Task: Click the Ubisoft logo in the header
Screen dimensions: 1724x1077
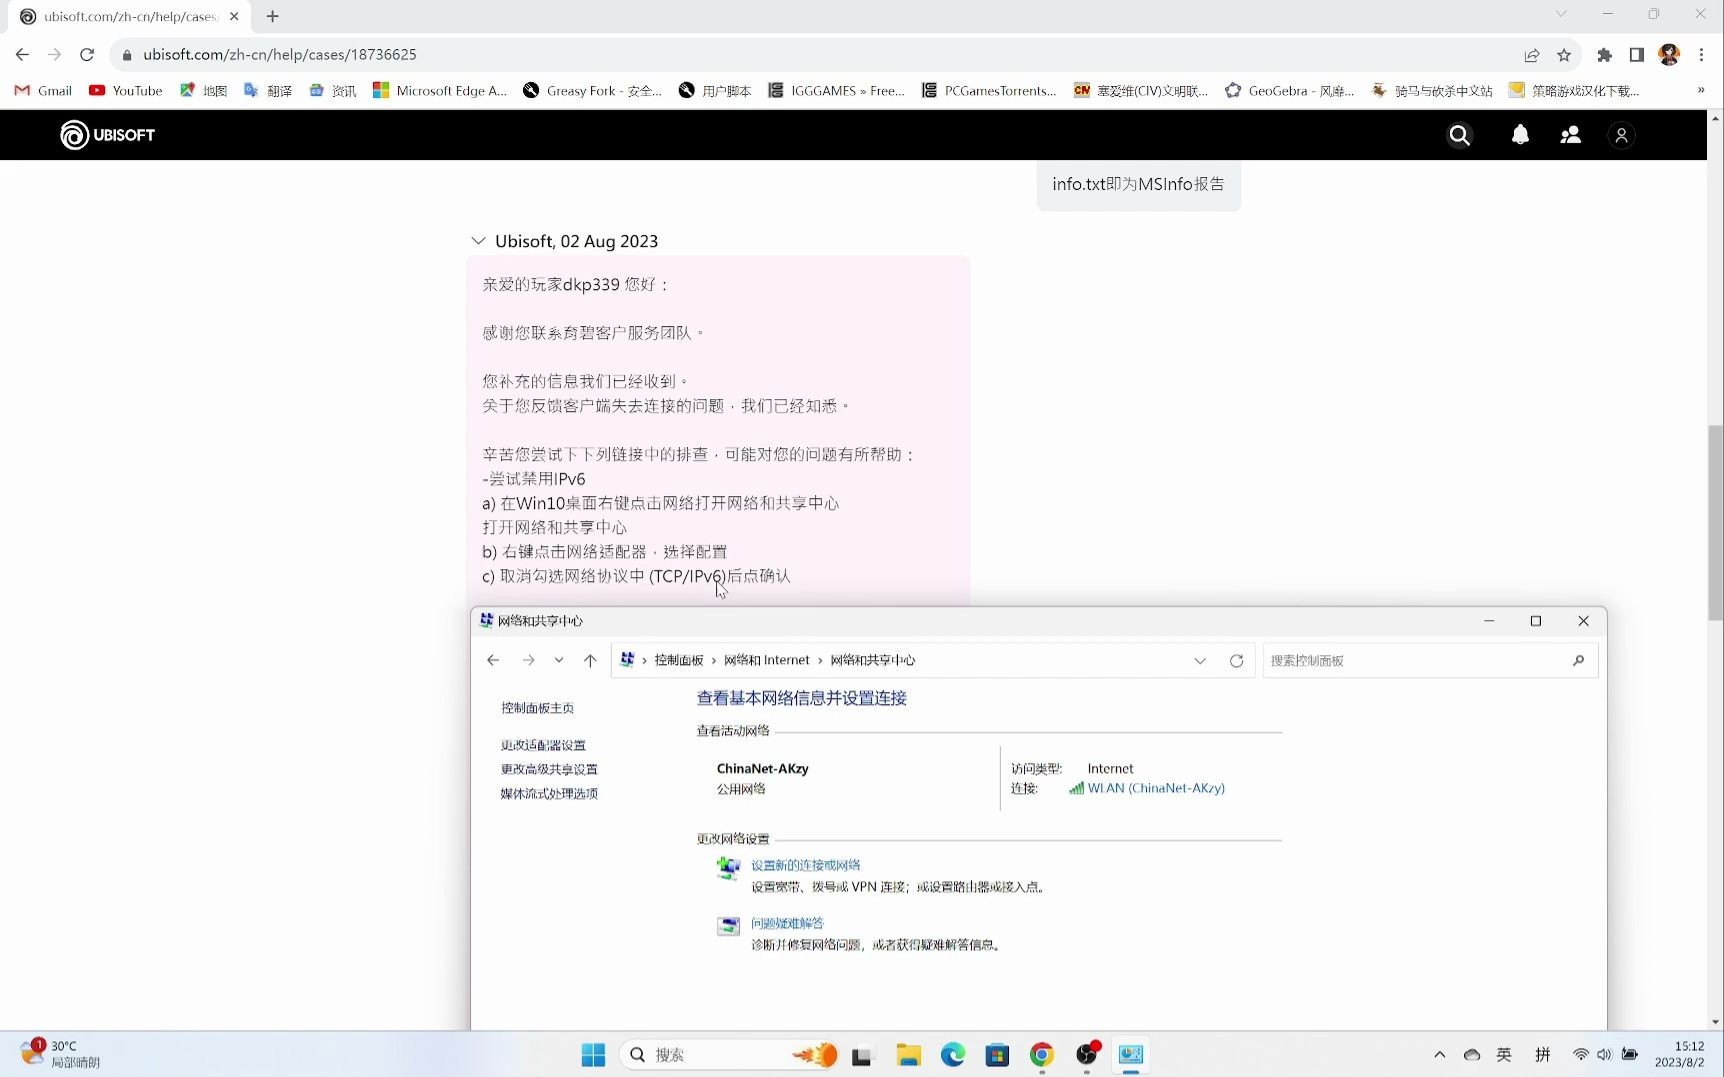Action: point(108,135)
